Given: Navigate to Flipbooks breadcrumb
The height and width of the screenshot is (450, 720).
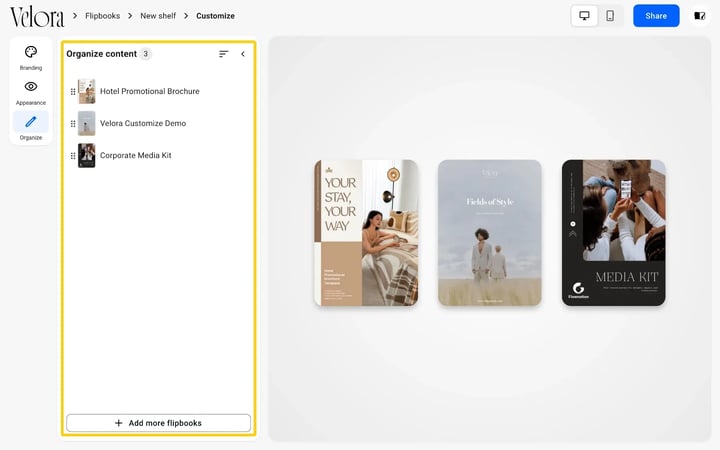Looking at the screenshot, I should pyautogui.click(x=102, y=16).
